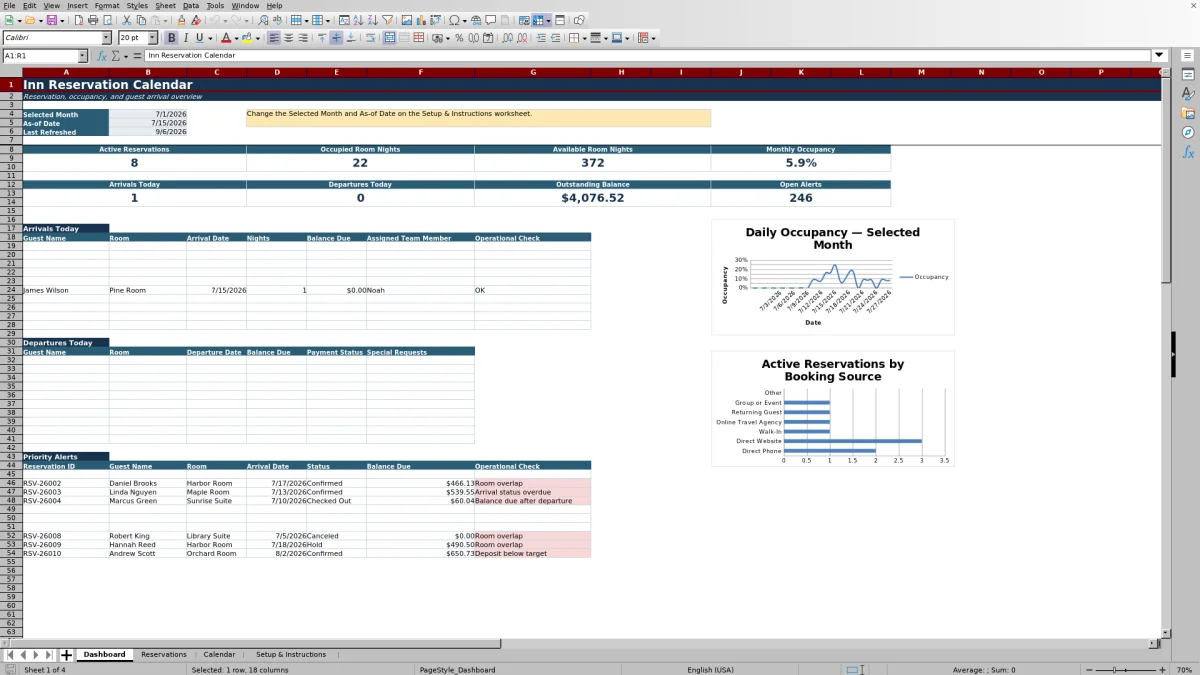
Task: Open the font size dropdown
Action: [x=152, y=38]
